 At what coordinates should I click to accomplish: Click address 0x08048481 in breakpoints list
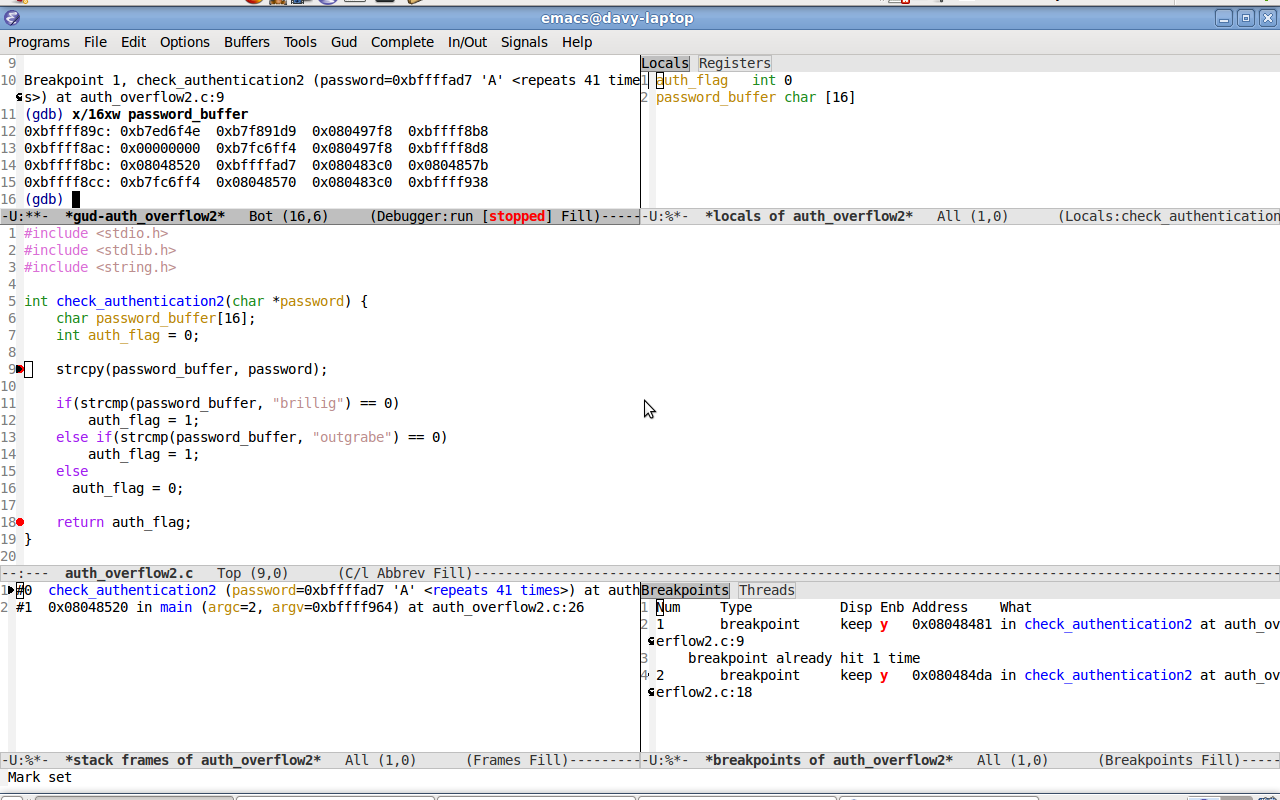tap(952, 624)
